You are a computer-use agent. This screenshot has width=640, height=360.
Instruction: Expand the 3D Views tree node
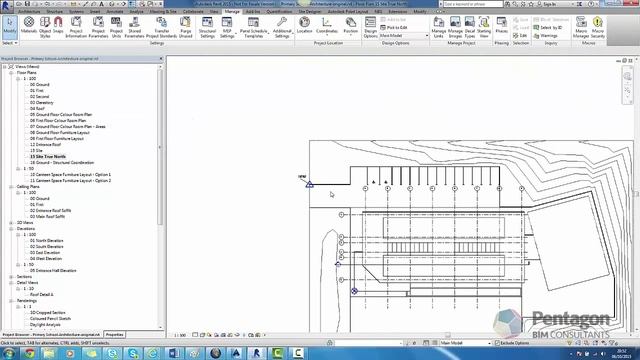pyautogui.click(x=11, y=223)
